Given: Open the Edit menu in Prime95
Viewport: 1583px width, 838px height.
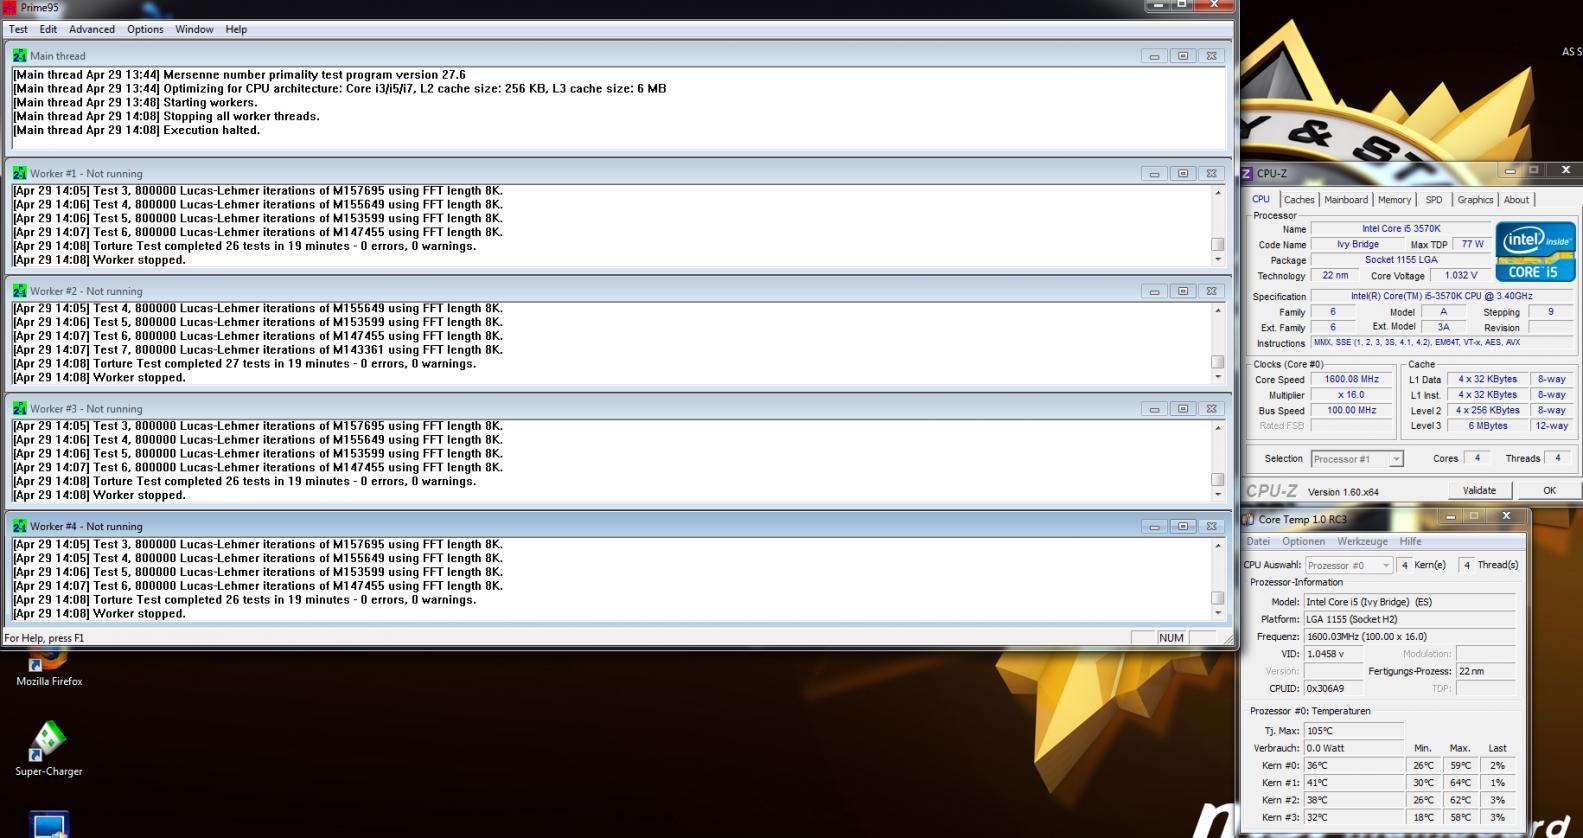Looking at the screenshot, I should click(48, 29).
